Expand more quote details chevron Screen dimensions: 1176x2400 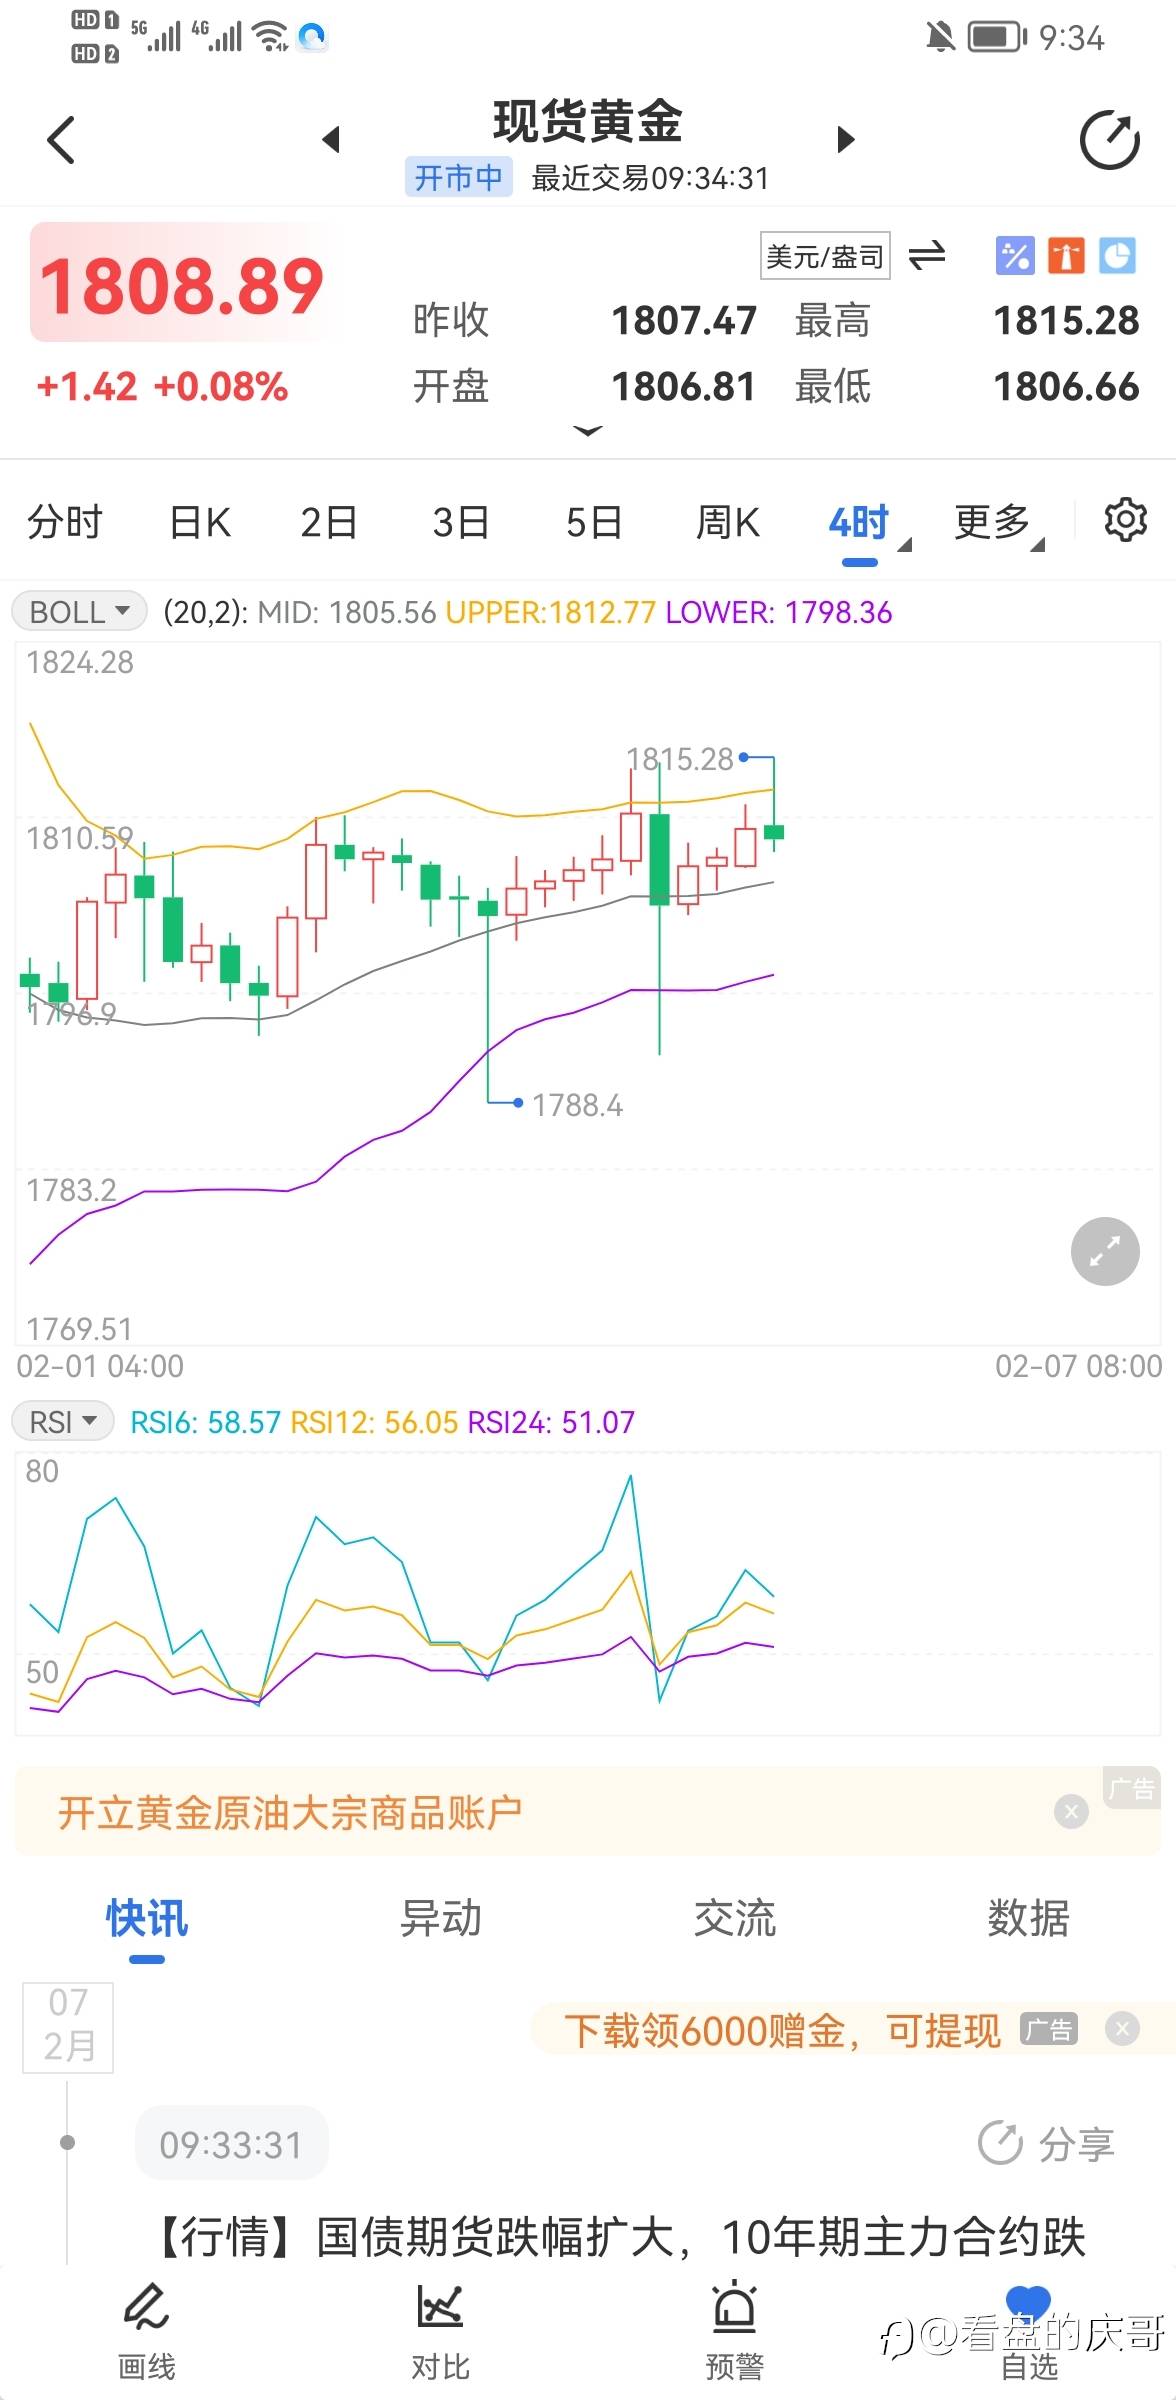tap(588, 431)
